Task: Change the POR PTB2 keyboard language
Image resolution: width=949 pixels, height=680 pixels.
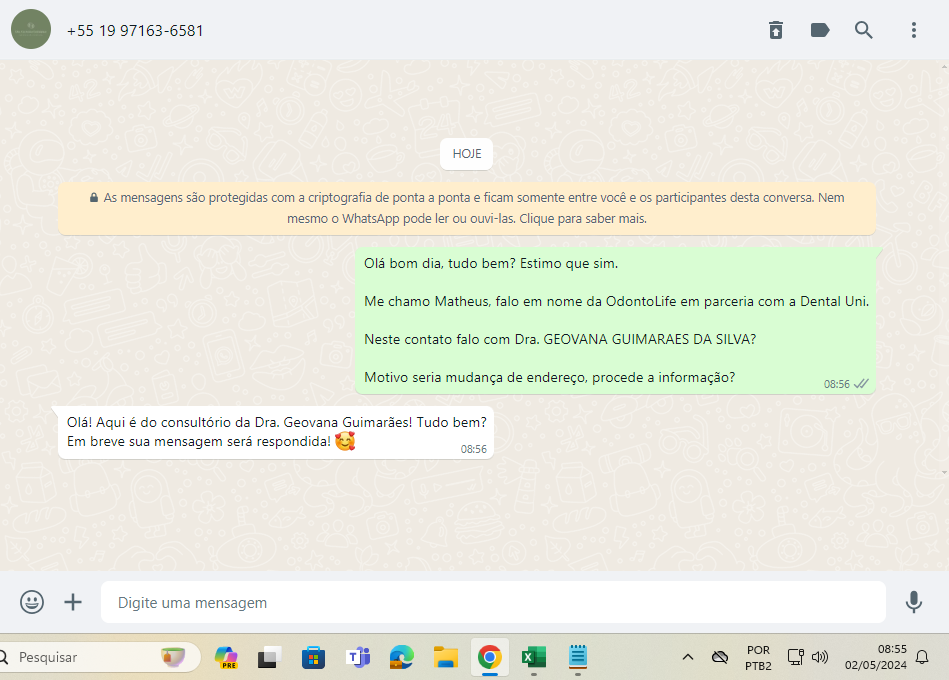Action: pyautogui.click(x=758, y=658)
